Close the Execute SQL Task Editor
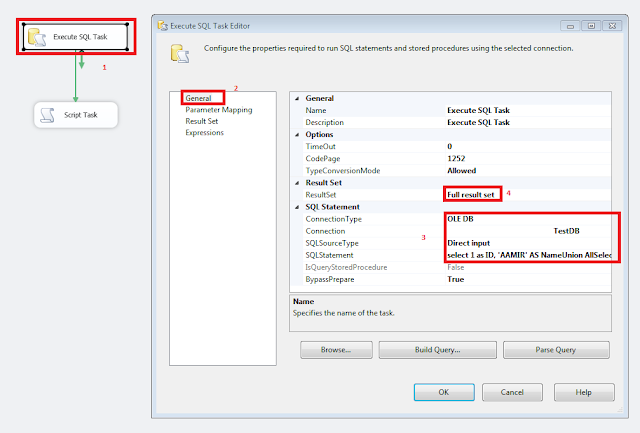This screenshot has height=433, width=640. 612,26
